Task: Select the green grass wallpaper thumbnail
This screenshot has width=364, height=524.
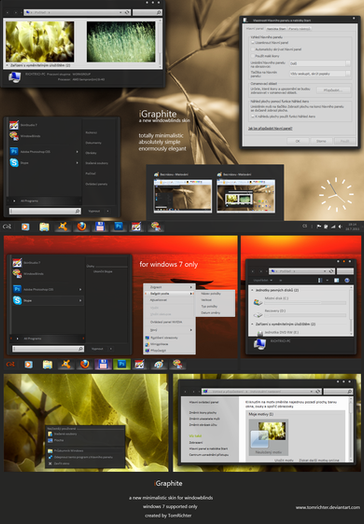Action: tap(121, 42)
